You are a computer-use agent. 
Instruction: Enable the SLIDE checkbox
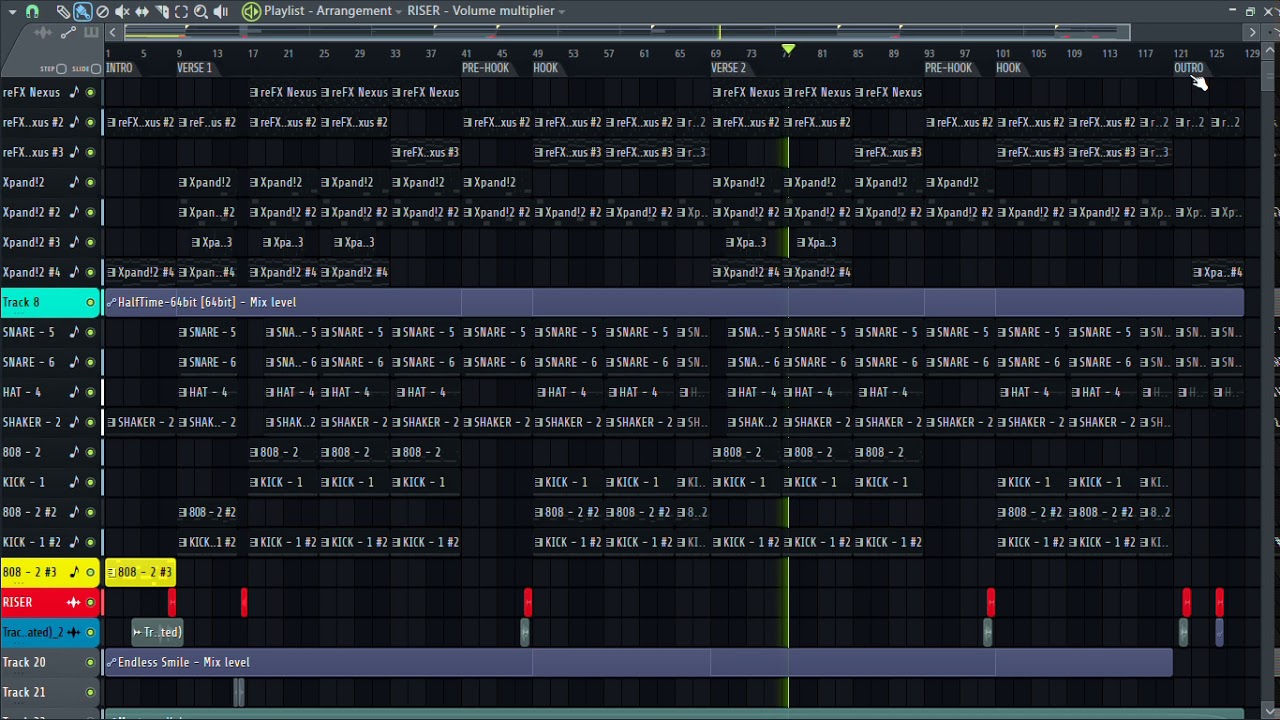(95, 69)
